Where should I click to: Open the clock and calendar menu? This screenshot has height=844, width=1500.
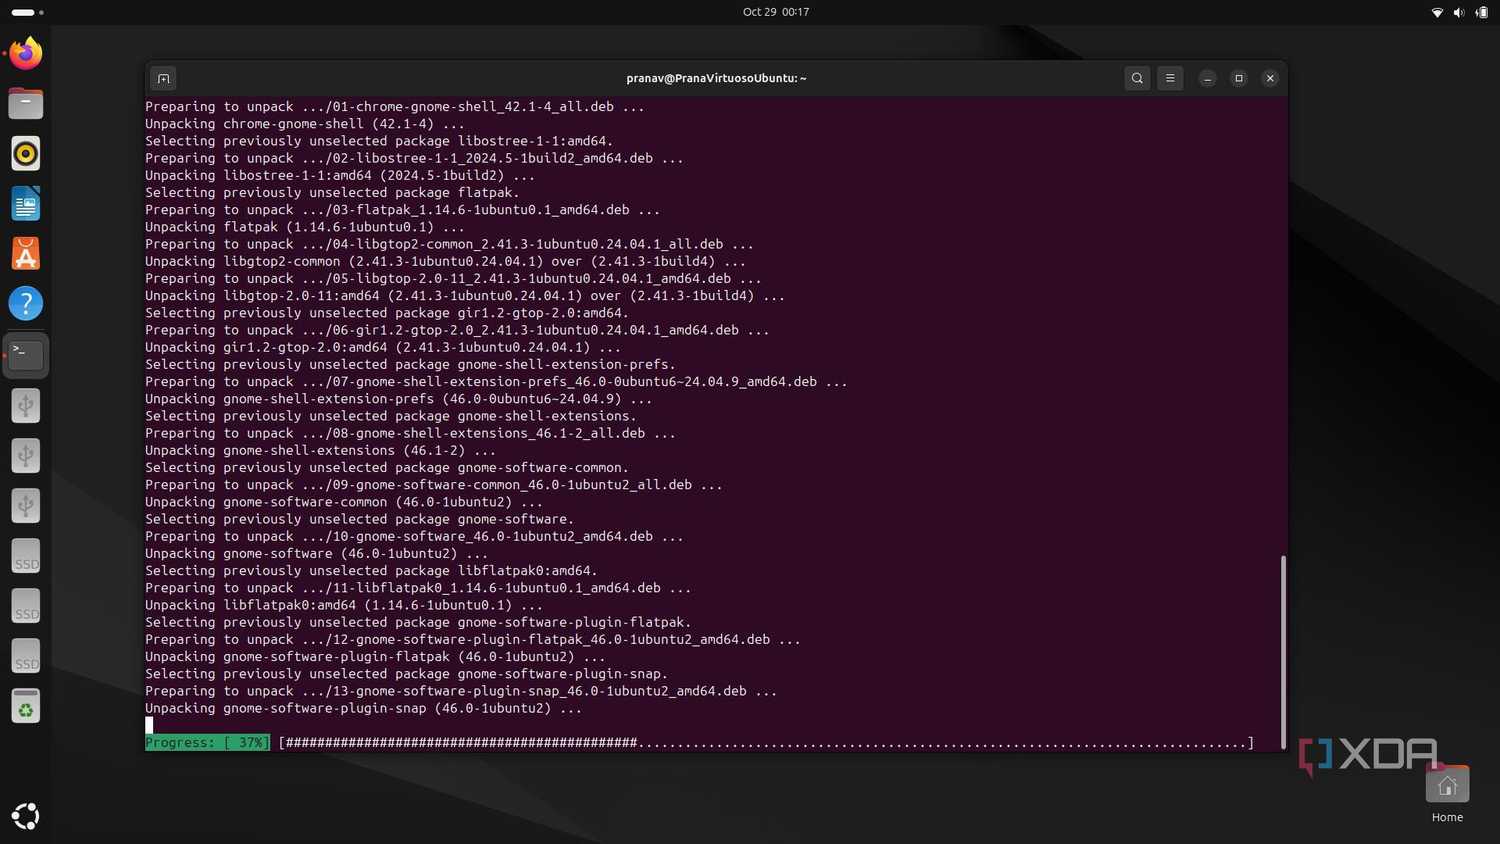click(x=776, y=12)
